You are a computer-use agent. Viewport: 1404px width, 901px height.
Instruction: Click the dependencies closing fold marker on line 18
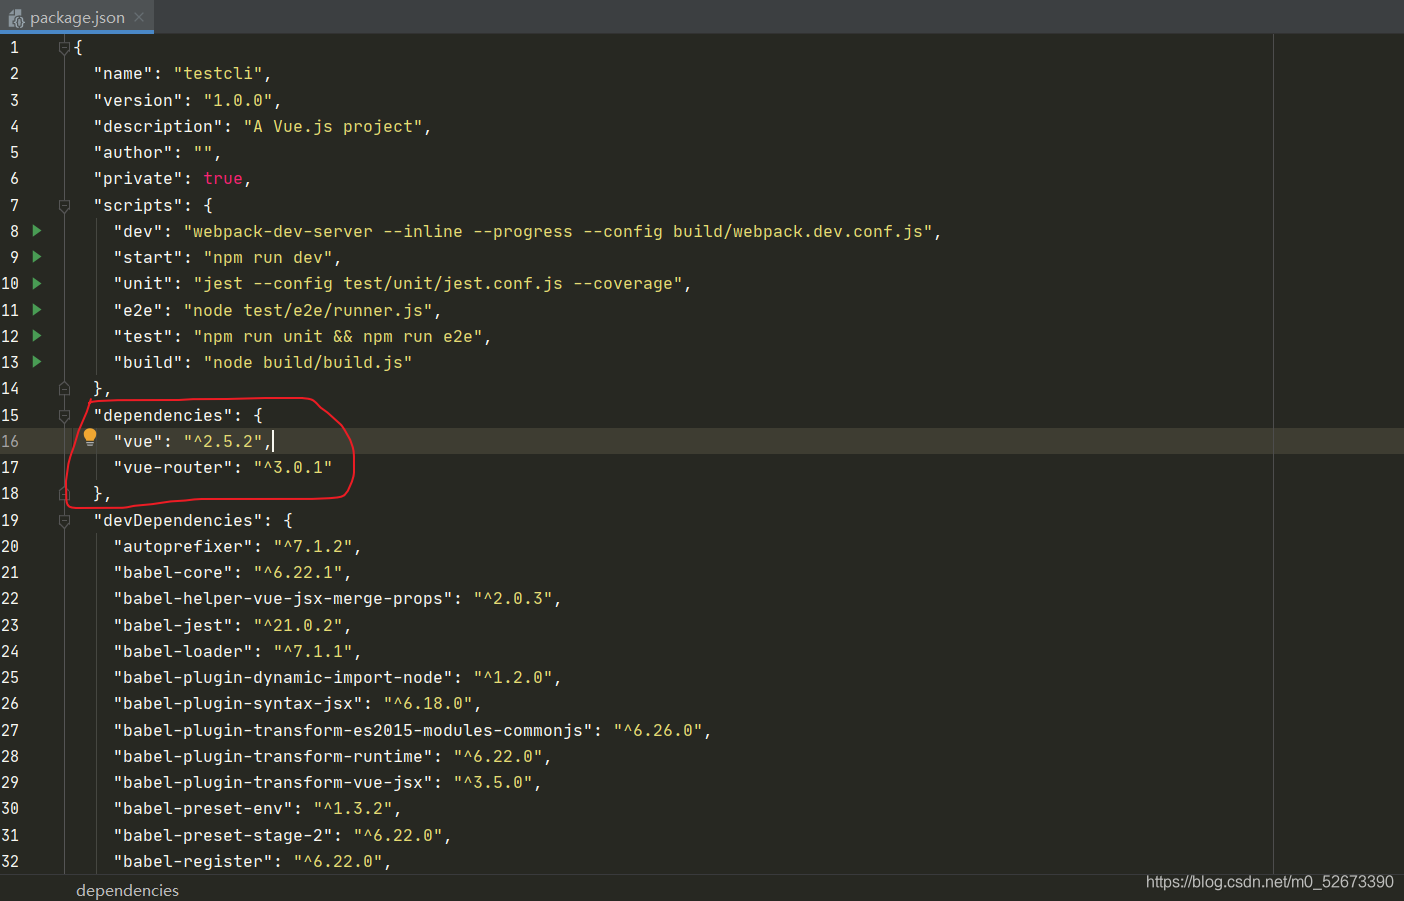pos(64,493)
